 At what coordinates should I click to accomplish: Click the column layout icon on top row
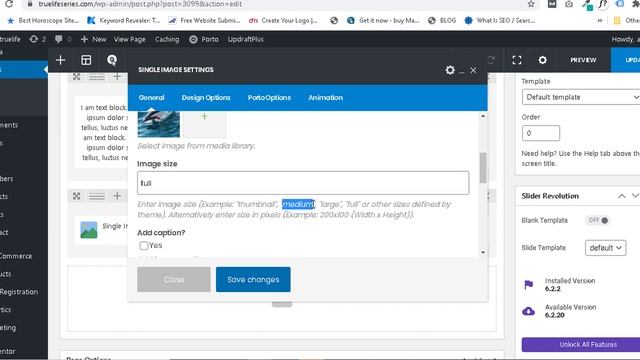97,77
